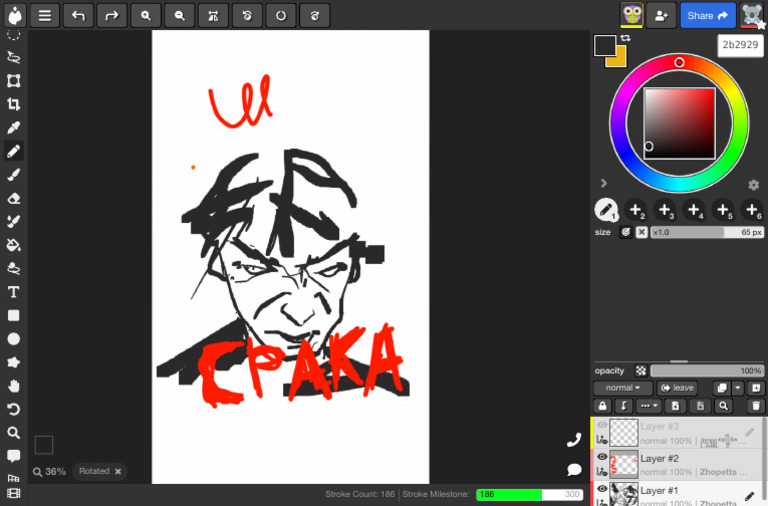Click the Share button

coord(708,16)
